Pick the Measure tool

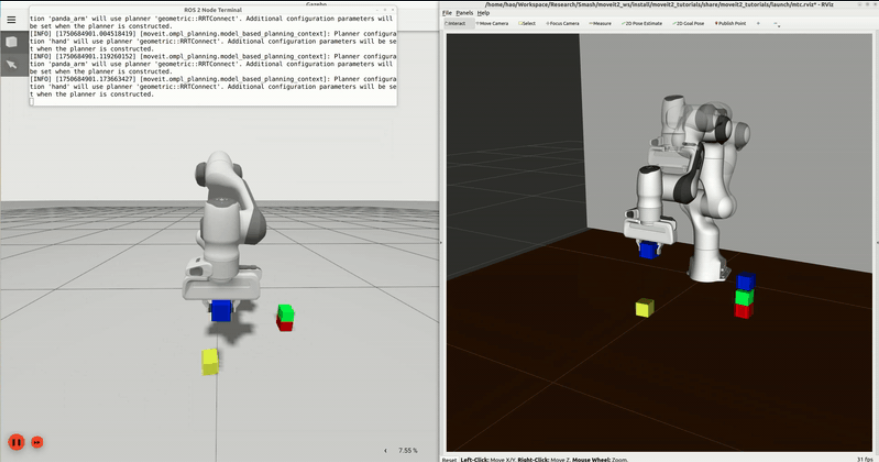pos(600,23)
